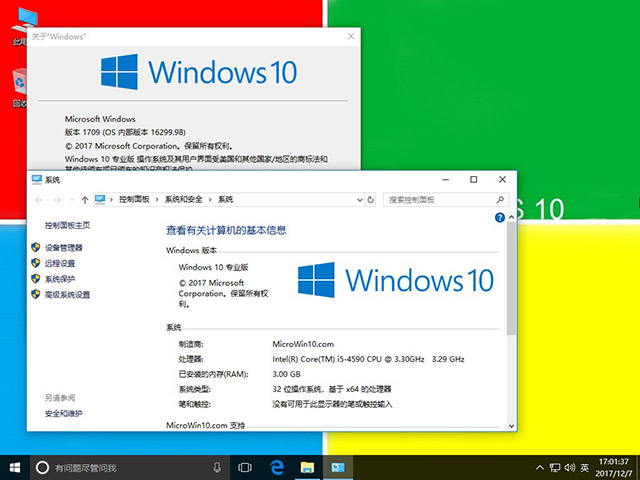This screenshot has height=480, width=640.
Task: Go up one level with the Up arrow
Action: 84,200
